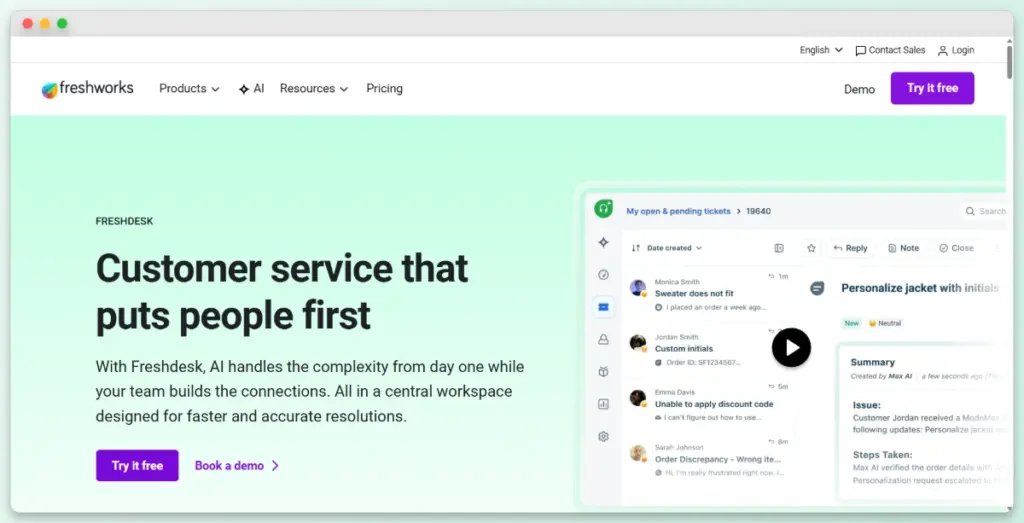Follow the Book a demo link

tap(236, 466)
